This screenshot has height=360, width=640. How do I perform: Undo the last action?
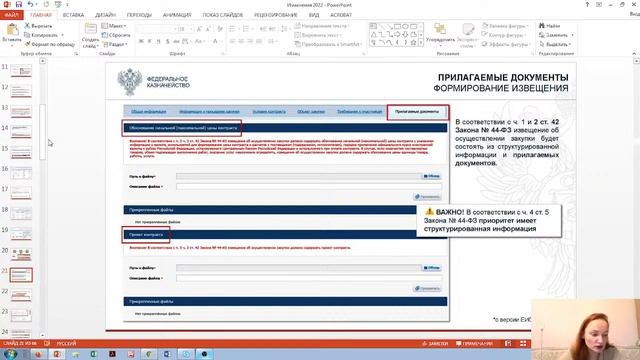tap(30, 4)
